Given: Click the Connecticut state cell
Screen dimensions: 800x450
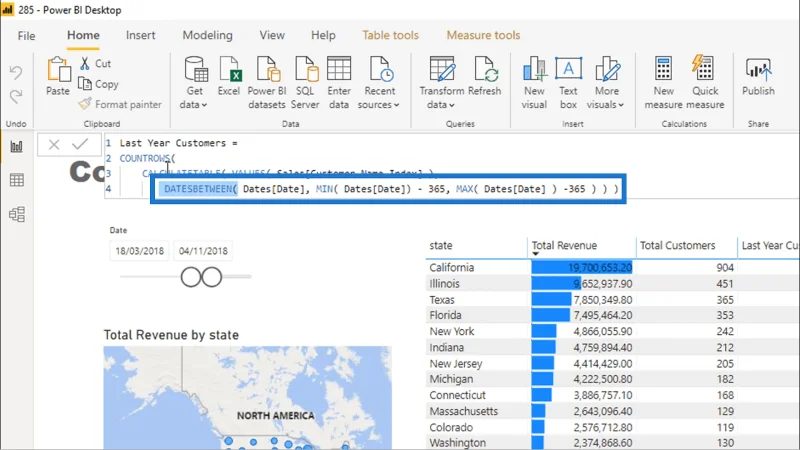Looking at the screenshot, I should [458, 395].
